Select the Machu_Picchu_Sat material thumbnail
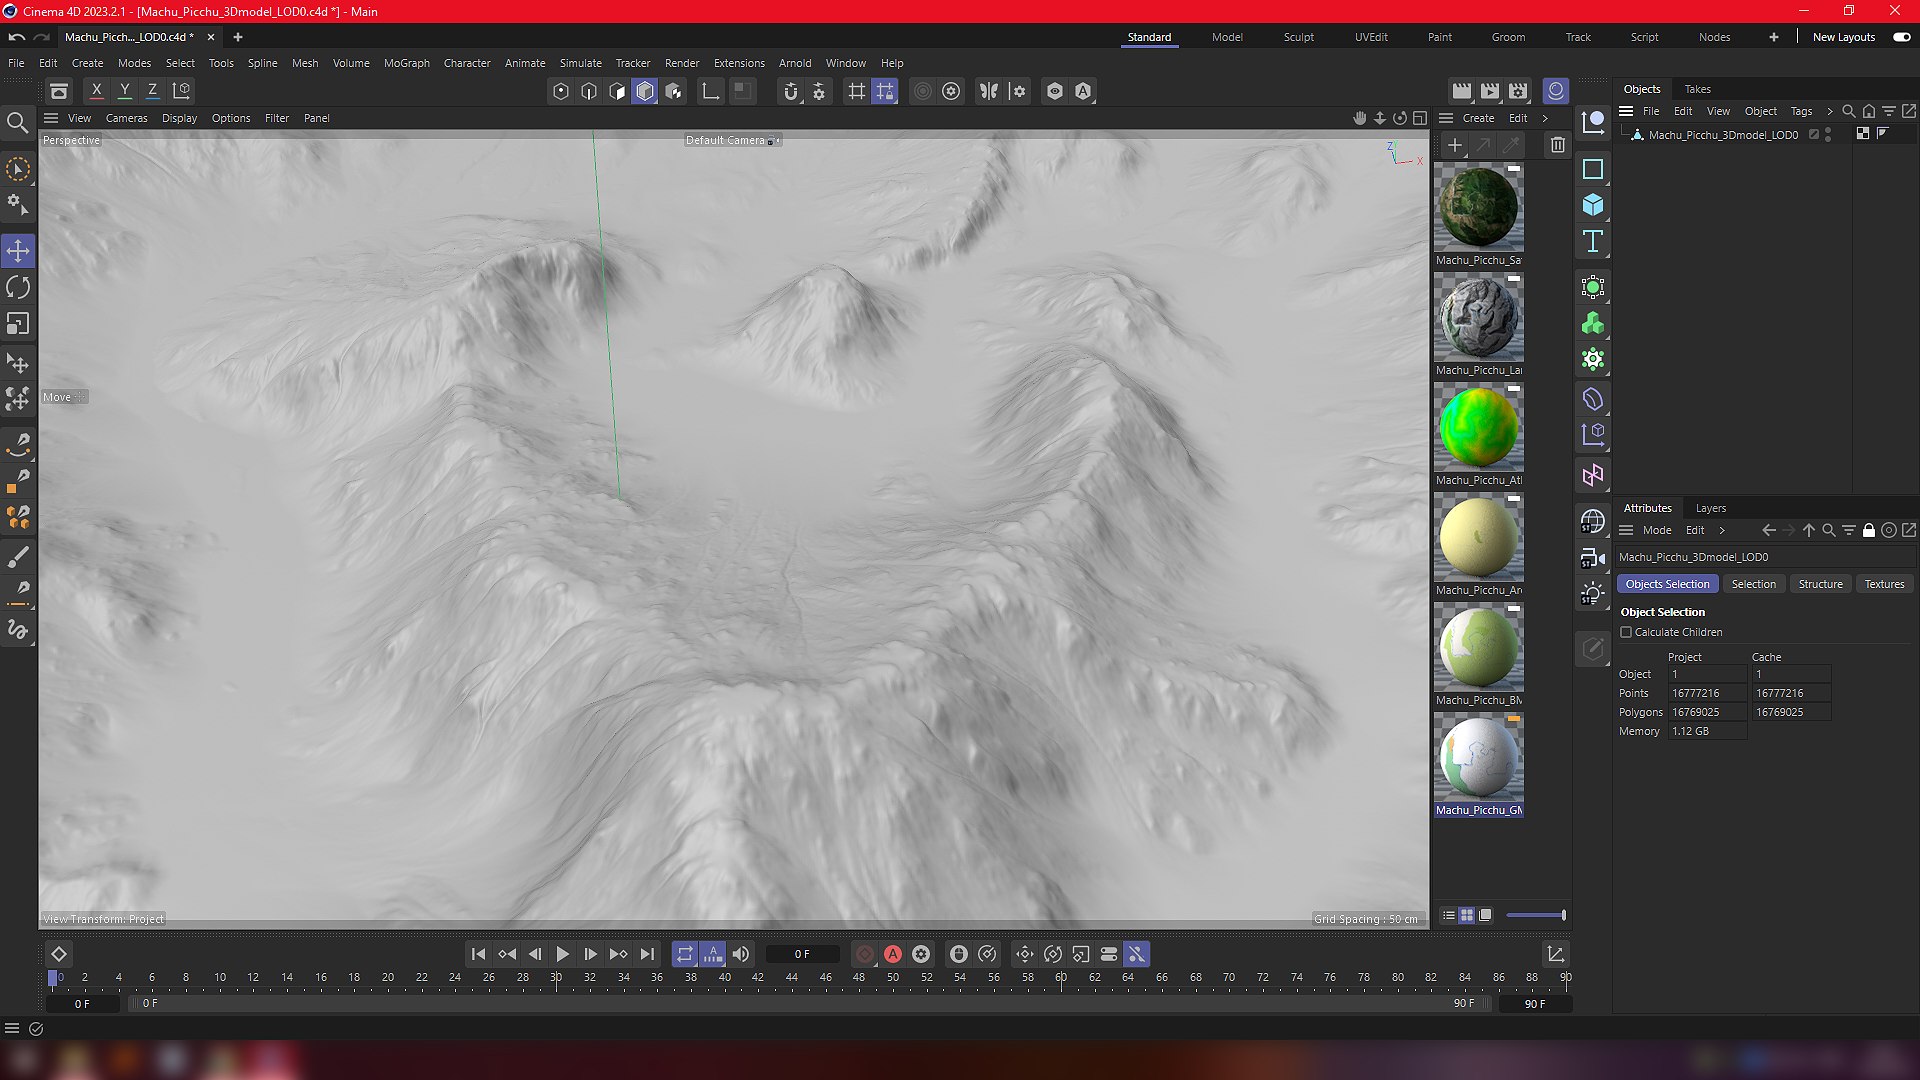1920x1080 pixels. point(1479,207)
